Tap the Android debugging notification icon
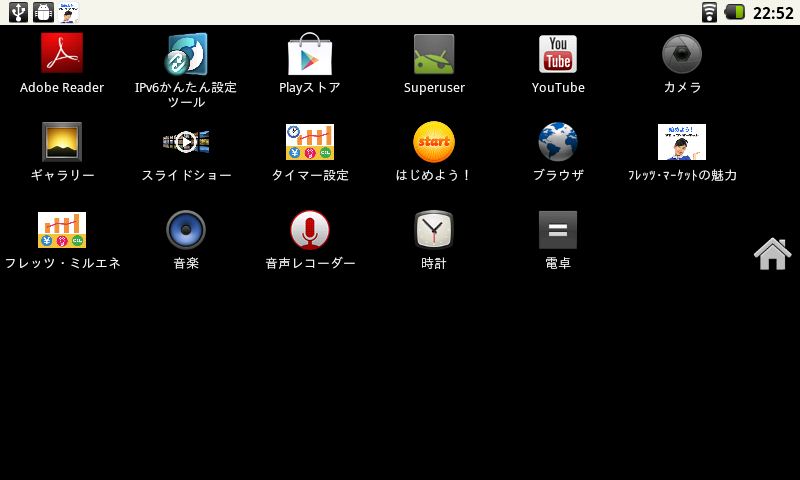Image resolution: width=800 pixels, height=480 pixels. (x=43, y=12)
